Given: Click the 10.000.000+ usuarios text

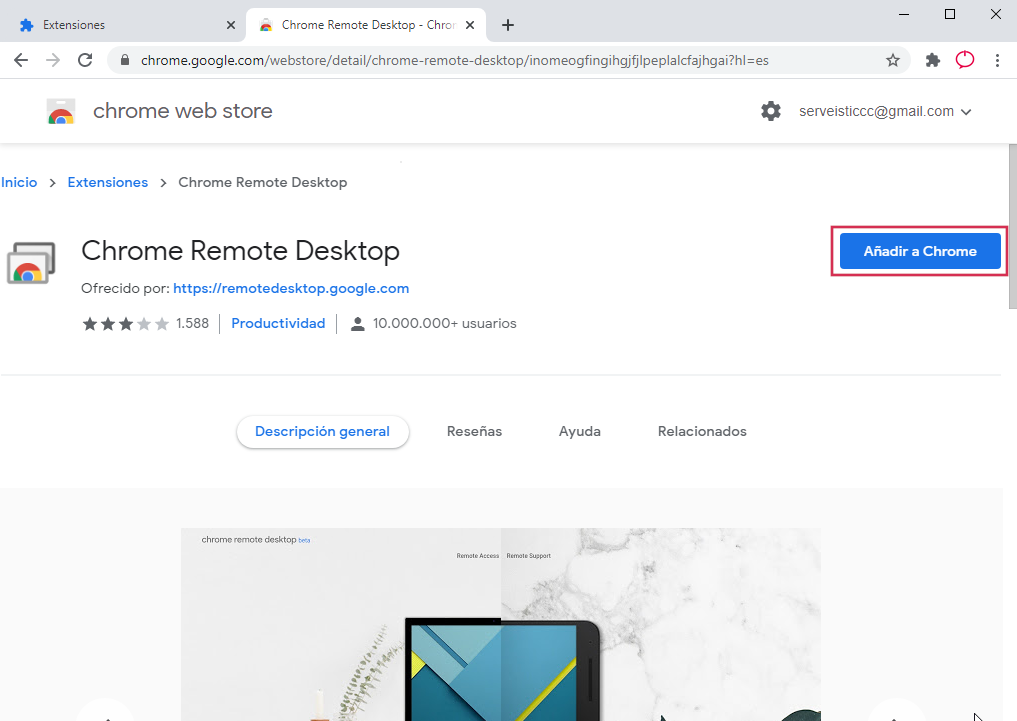Looking at the screenshot, I should tap(444, 324).
